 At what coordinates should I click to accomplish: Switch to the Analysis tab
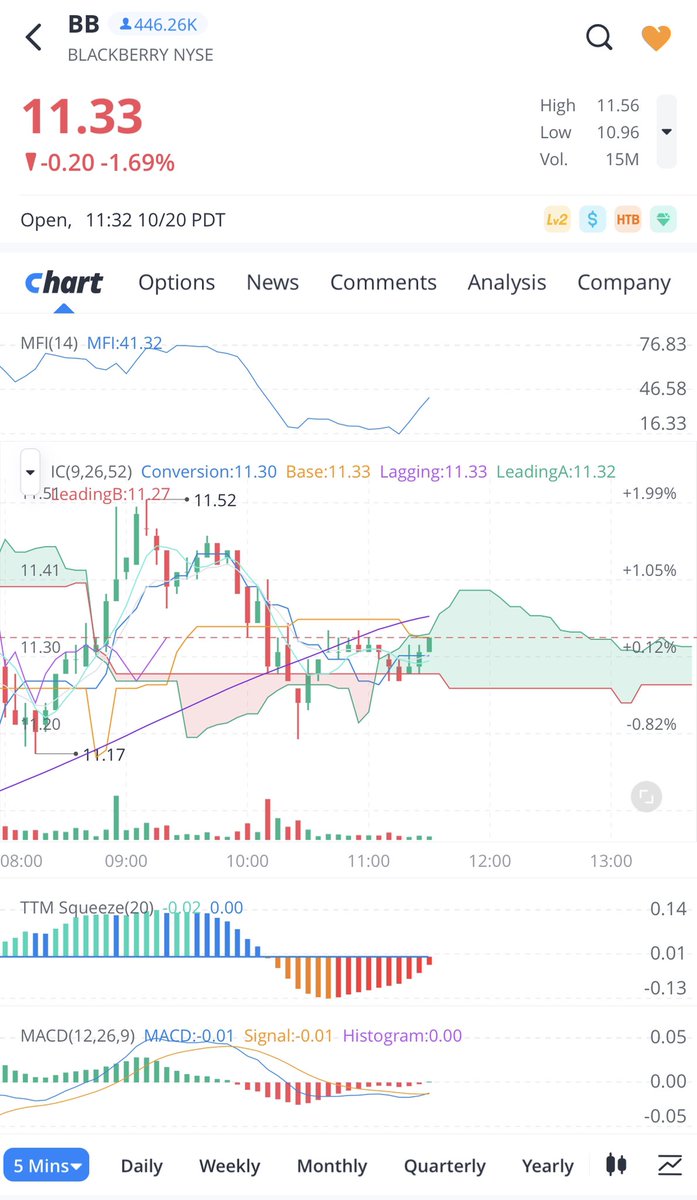pyautogui.click(x=507, y=283)
